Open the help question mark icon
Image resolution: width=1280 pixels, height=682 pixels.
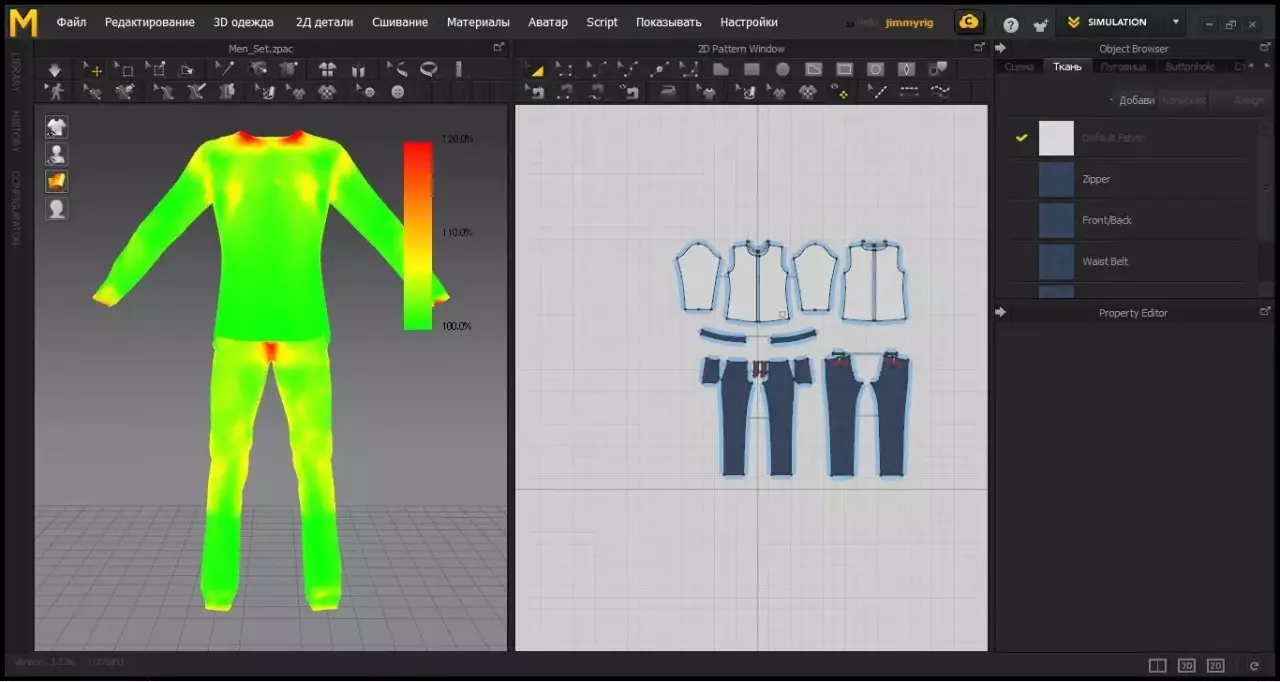click(x=1011, y=24)
